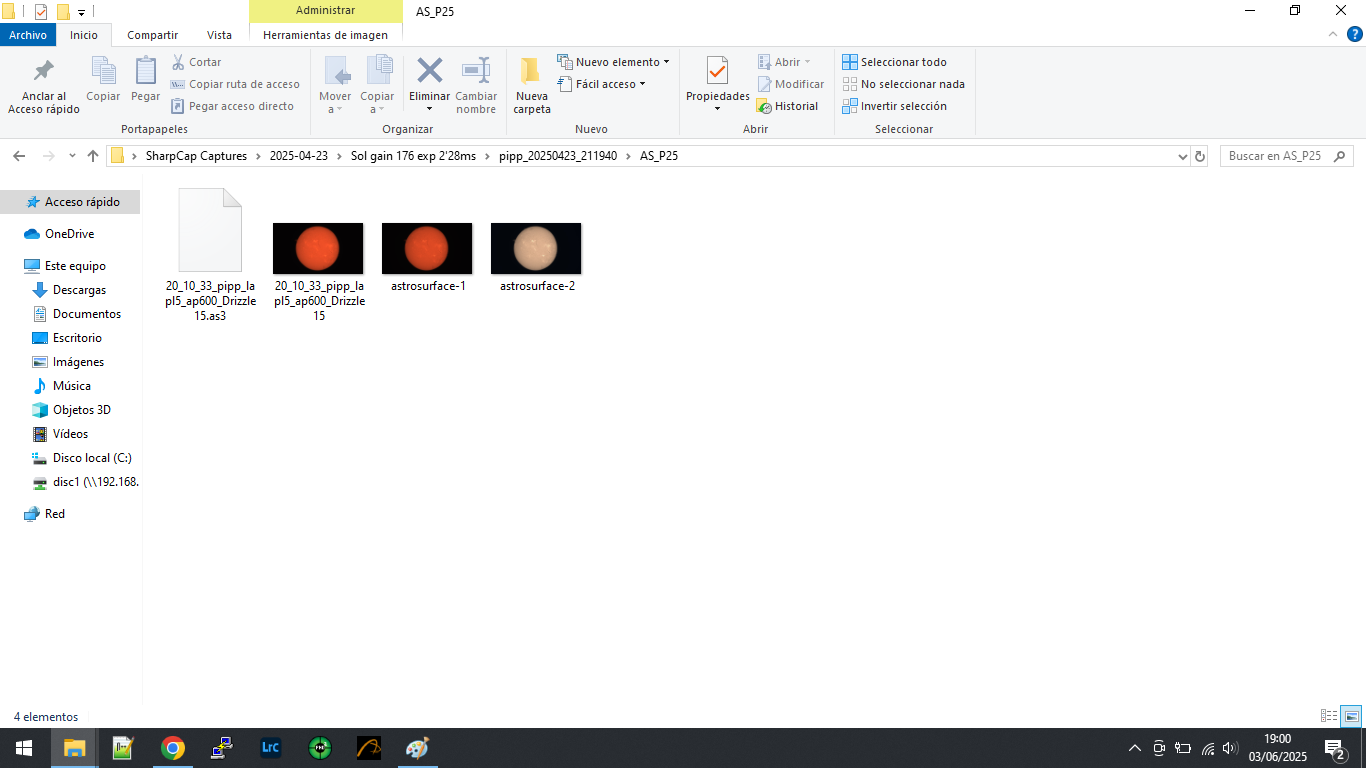Go up one folder level arrow
Screen dimensions: 1366x768
pos(93,156)
